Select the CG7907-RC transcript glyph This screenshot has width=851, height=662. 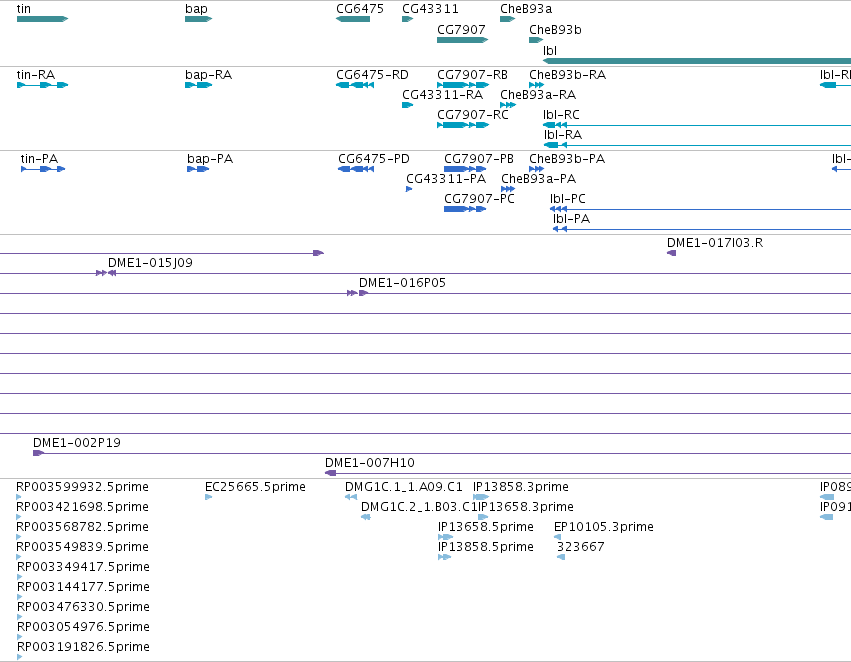coord(463,125)
